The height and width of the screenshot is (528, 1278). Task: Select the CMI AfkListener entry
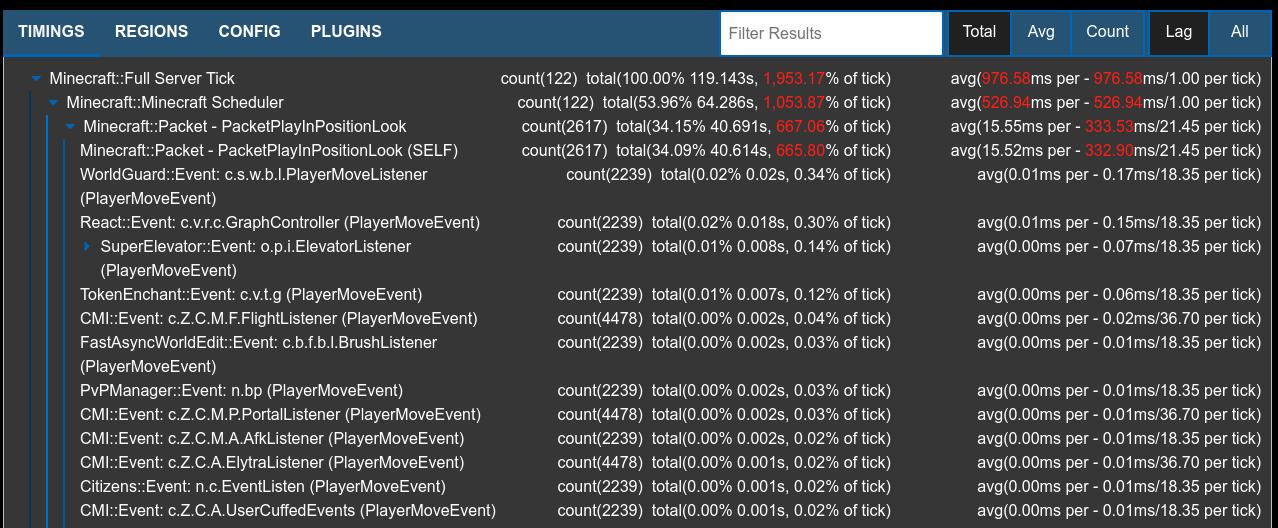[x=272, y=438]
